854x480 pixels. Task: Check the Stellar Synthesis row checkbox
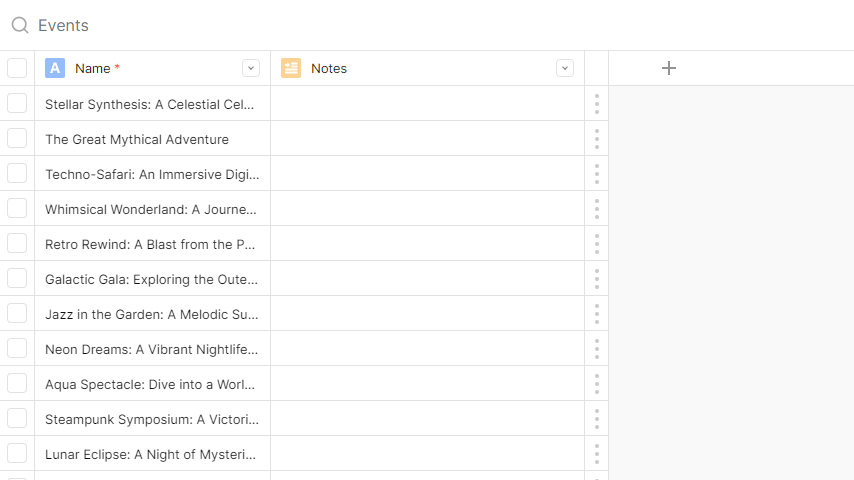(17, 104)
